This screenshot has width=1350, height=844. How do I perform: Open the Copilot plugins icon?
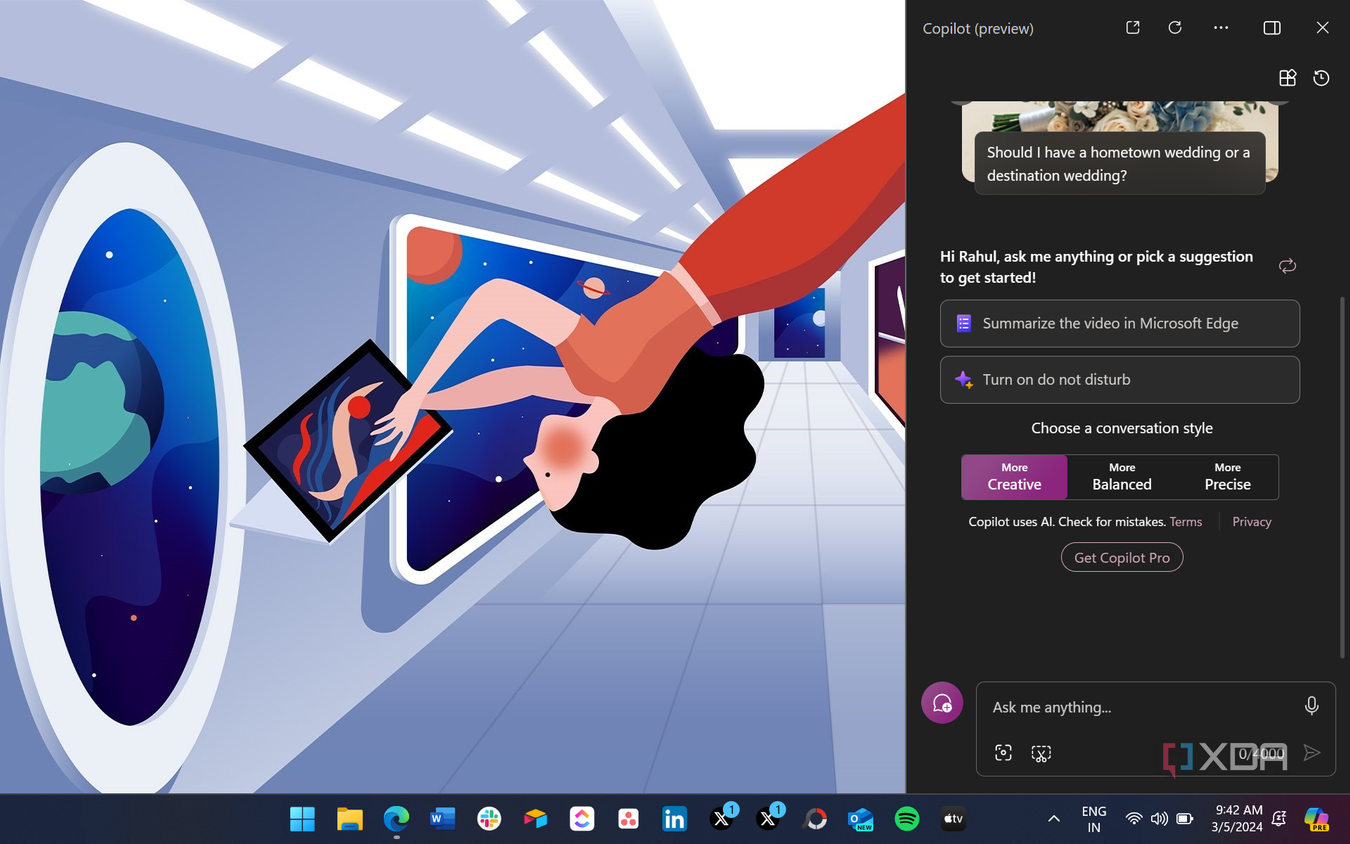1288,78
